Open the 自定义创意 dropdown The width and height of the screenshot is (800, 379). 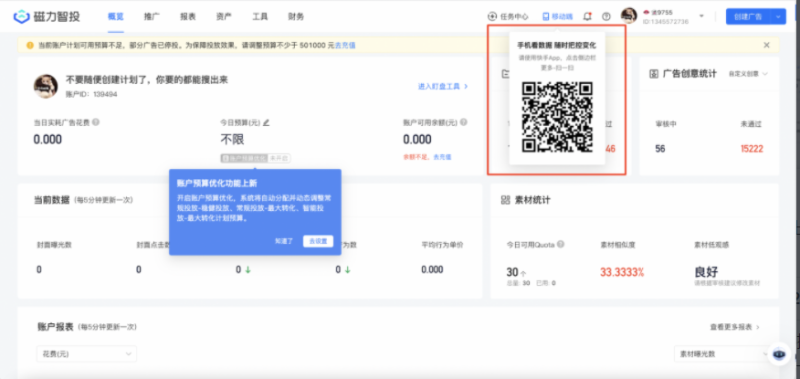click(x=748, y=74)
